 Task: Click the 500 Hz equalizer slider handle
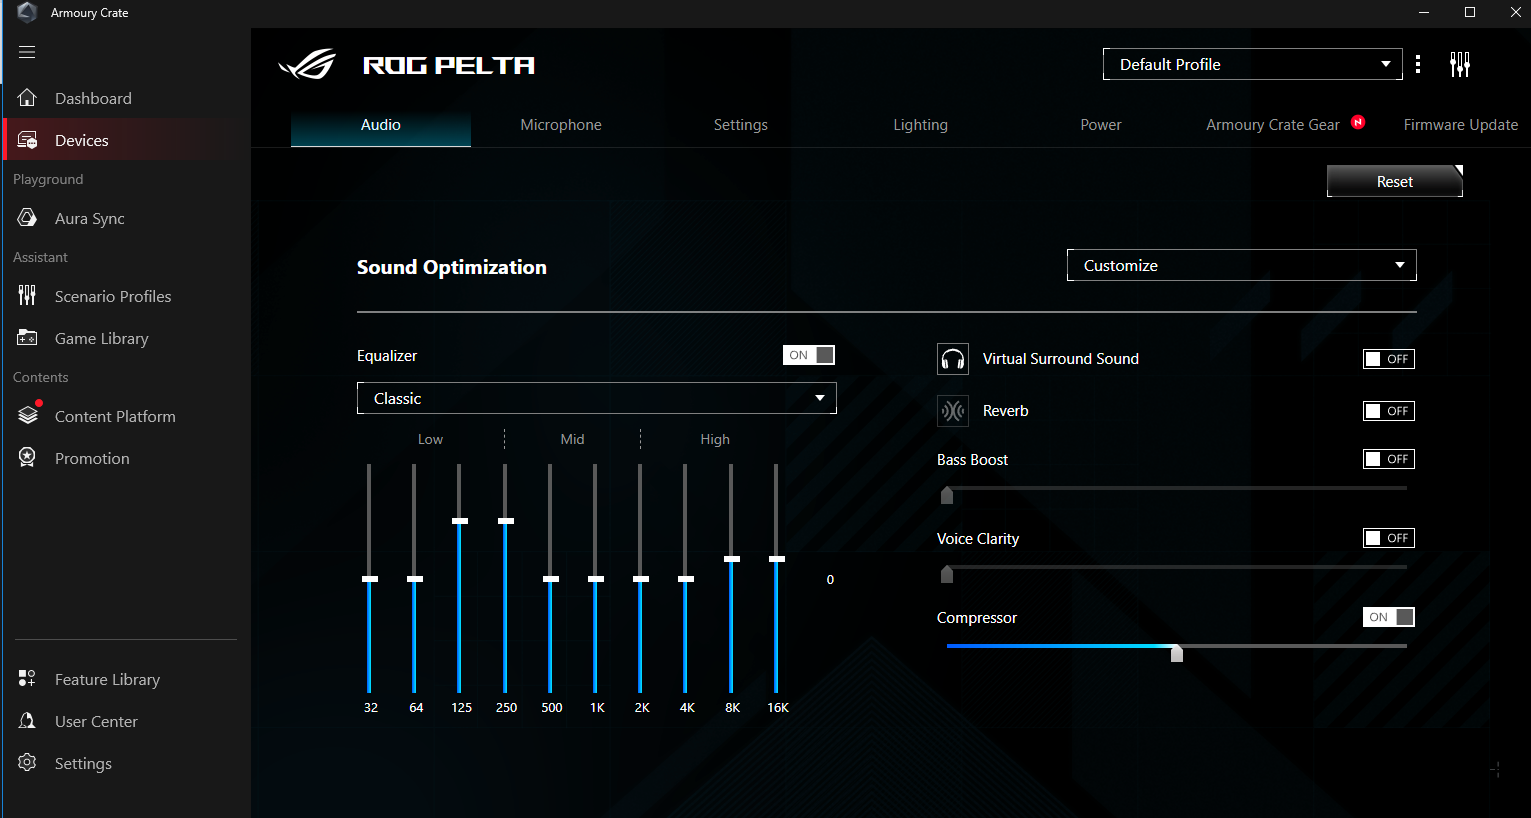(551, 579)
